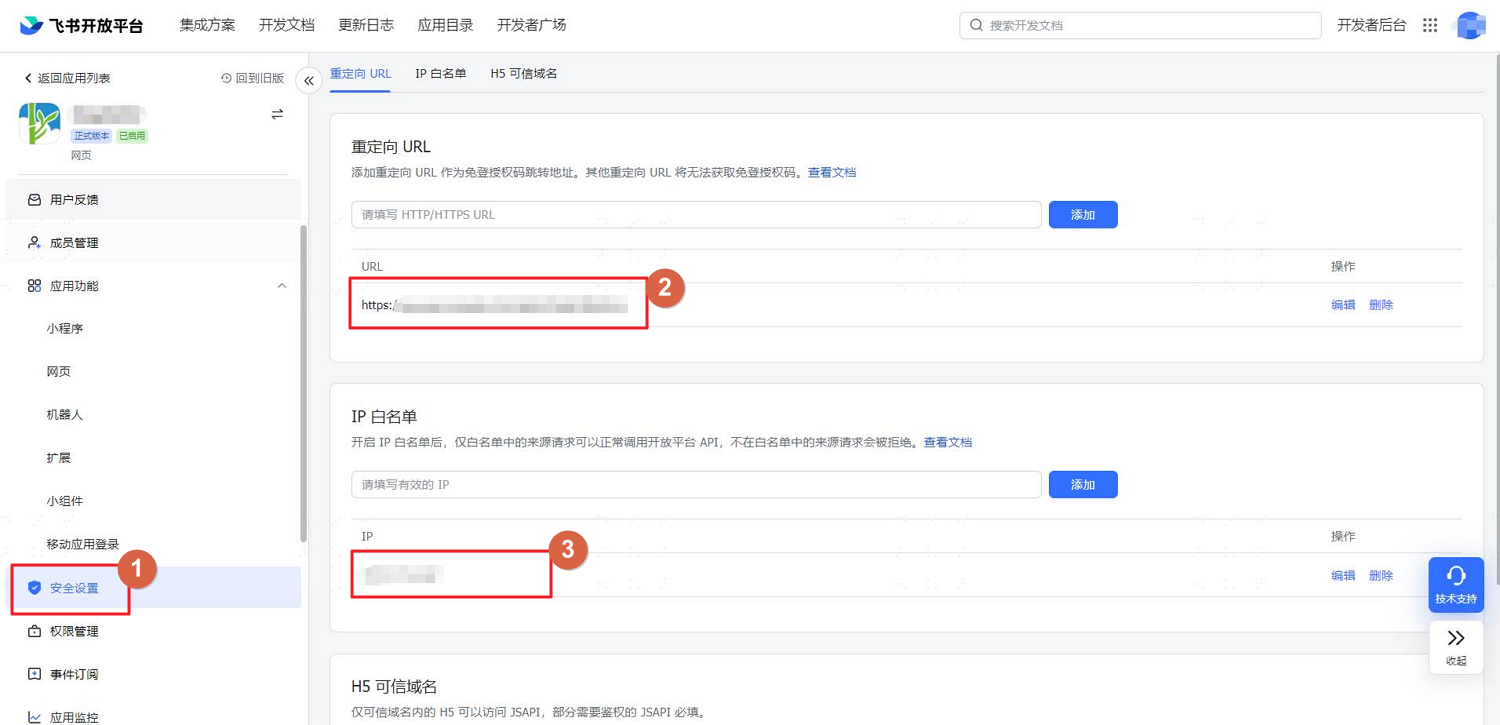Click the 安全设置 shield icon
Viewport: 1500px width, 725px height.
(x=34, y=588)
